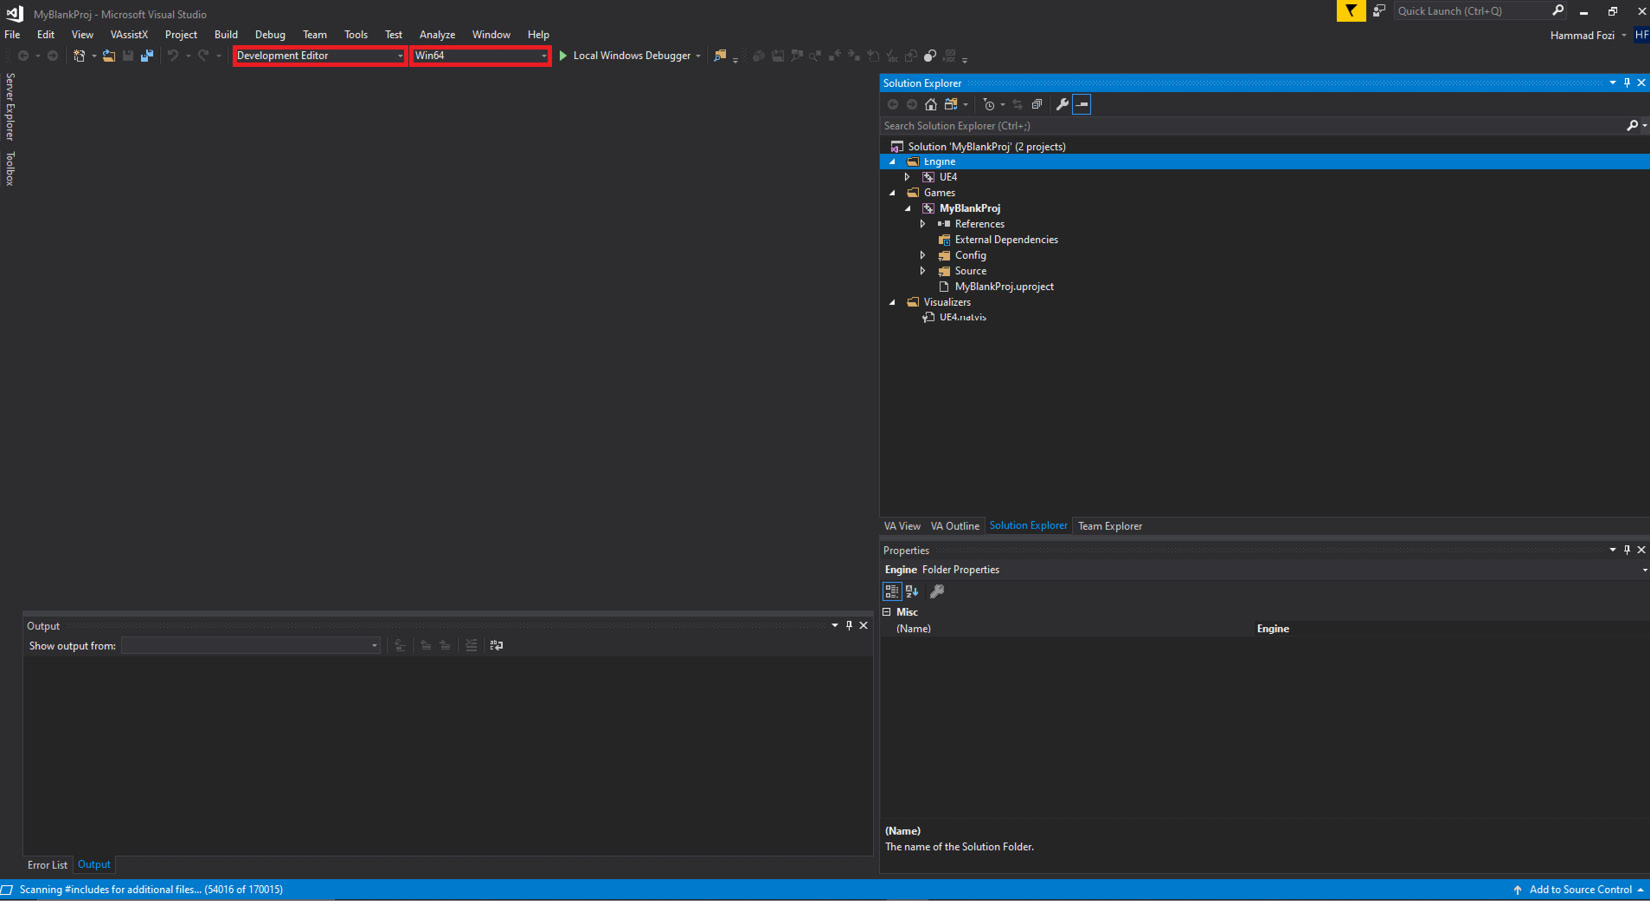1650x901 pixels.
Task: Close the Output panel
Action: (x=864, y=626)
